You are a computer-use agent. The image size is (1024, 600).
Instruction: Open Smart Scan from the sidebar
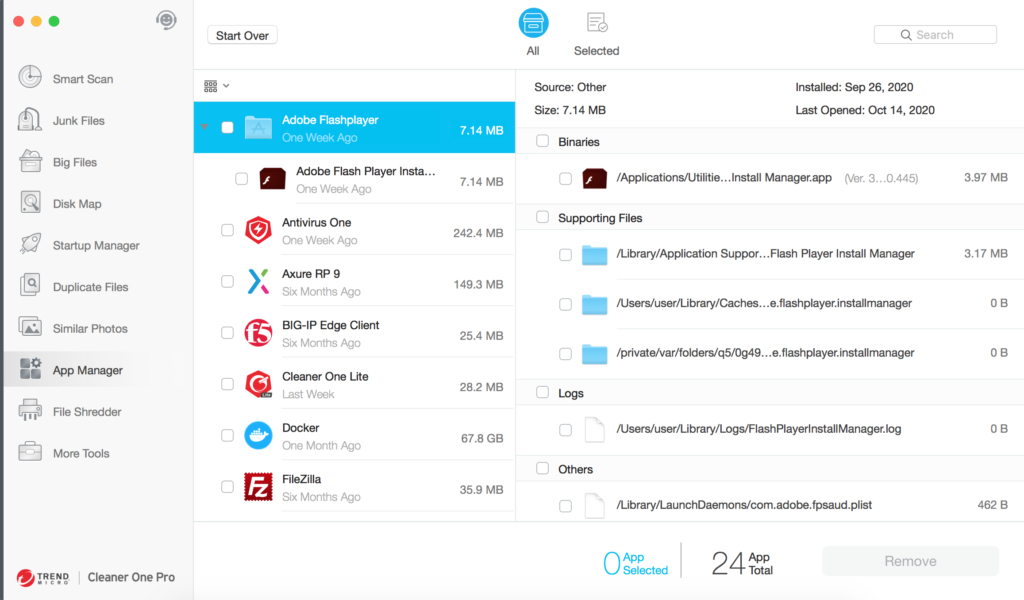click(x=82, y=79)
